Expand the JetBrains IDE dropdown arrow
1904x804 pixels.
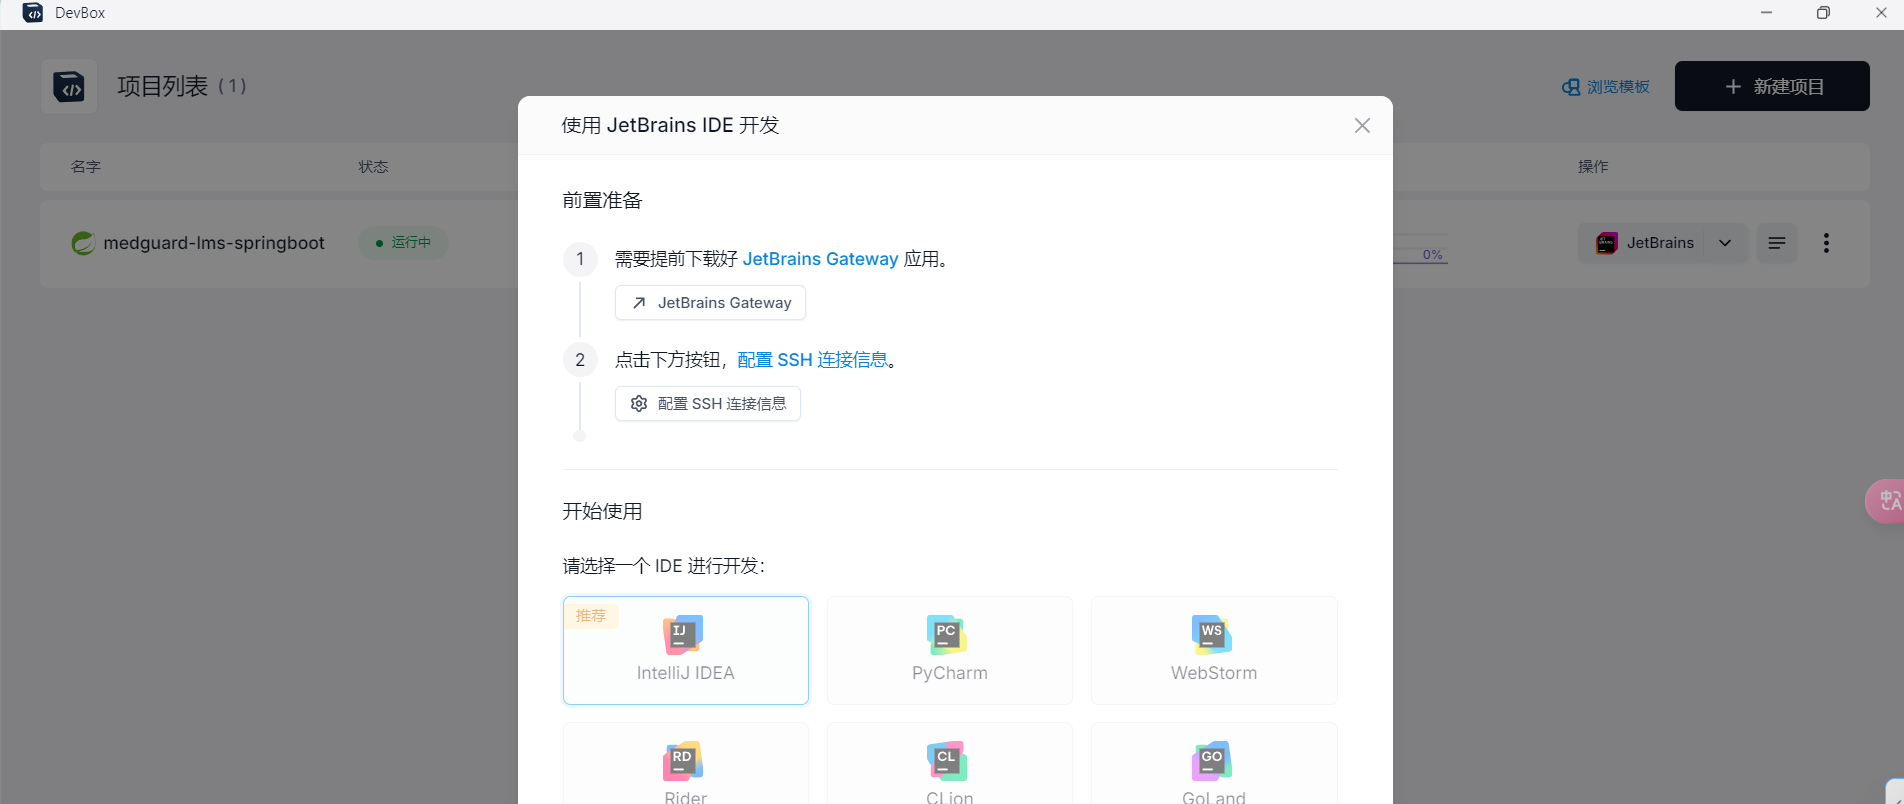(1725, 243)
